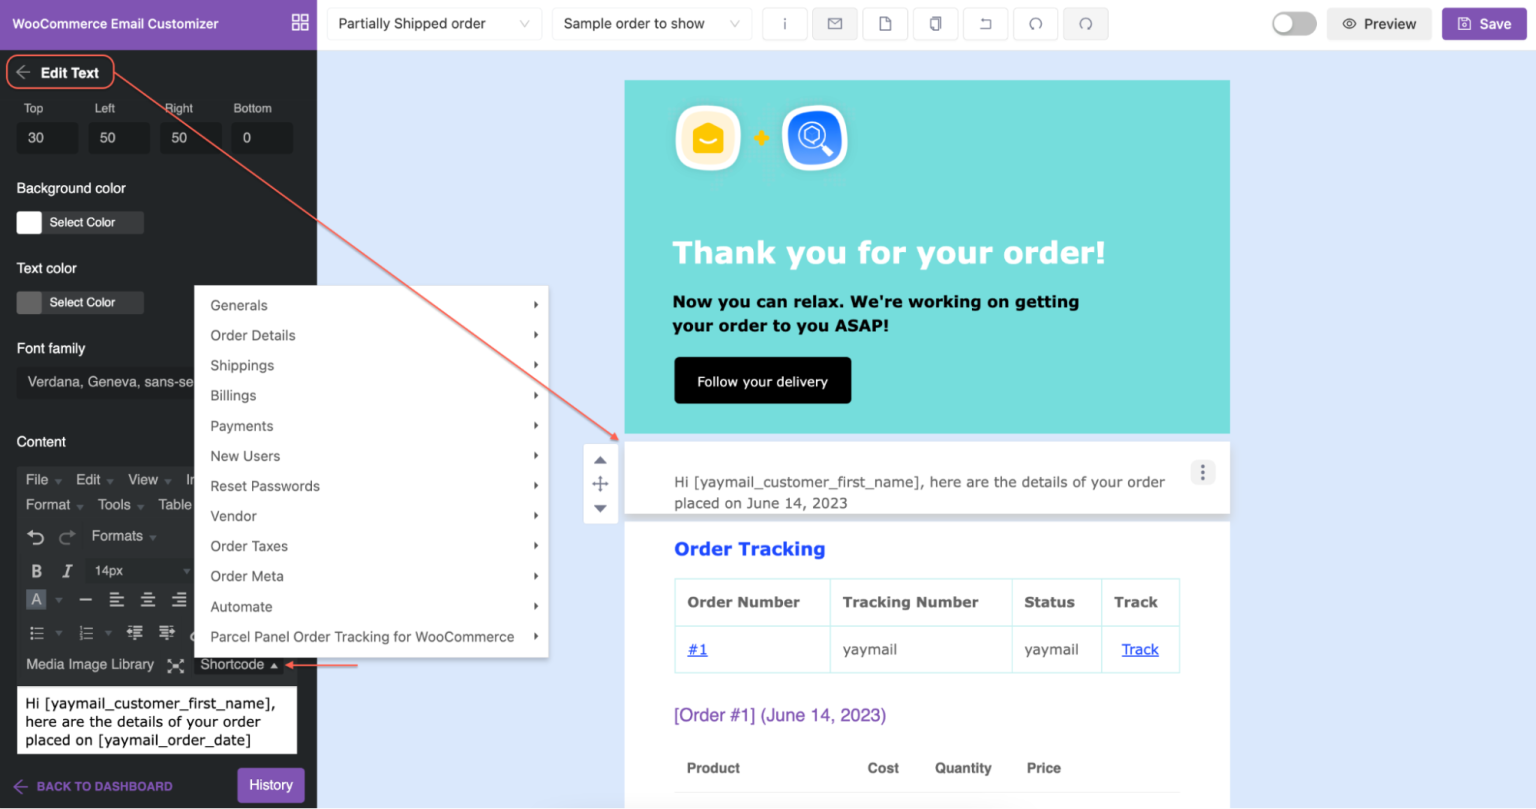Select the new document icon
Viewport: 1536px width, 809px height.
885,23
